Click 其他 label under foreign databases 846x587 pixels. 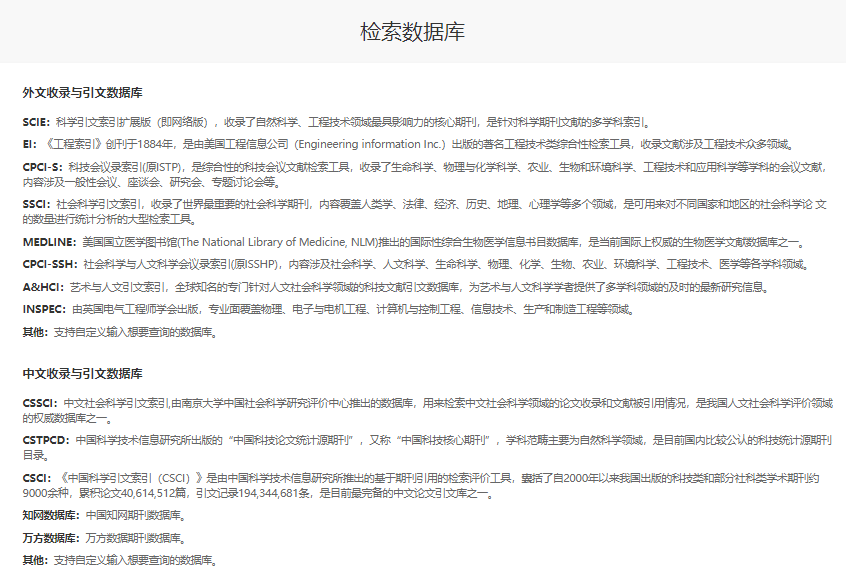coord(36,332)
